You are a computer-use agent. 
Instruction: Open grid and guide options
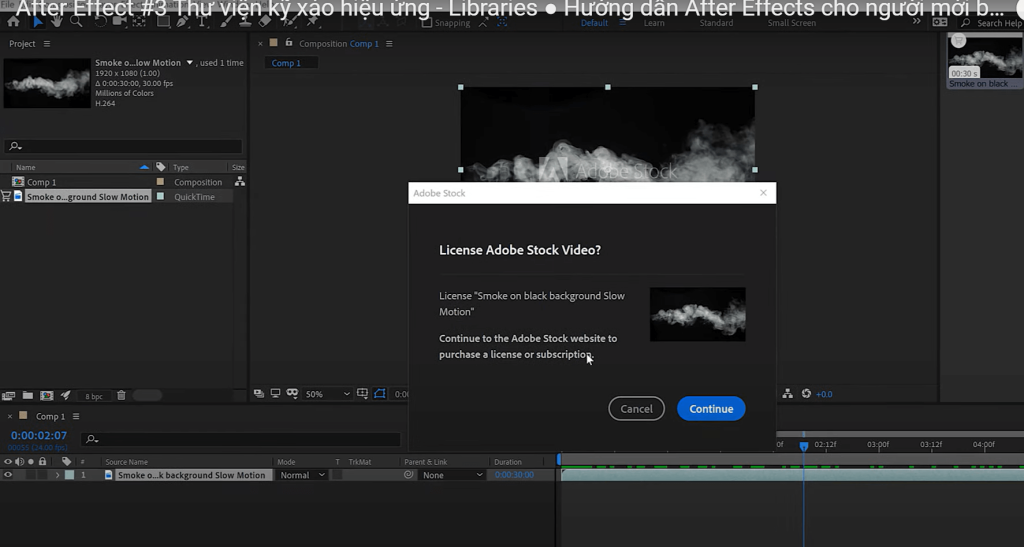362,394
